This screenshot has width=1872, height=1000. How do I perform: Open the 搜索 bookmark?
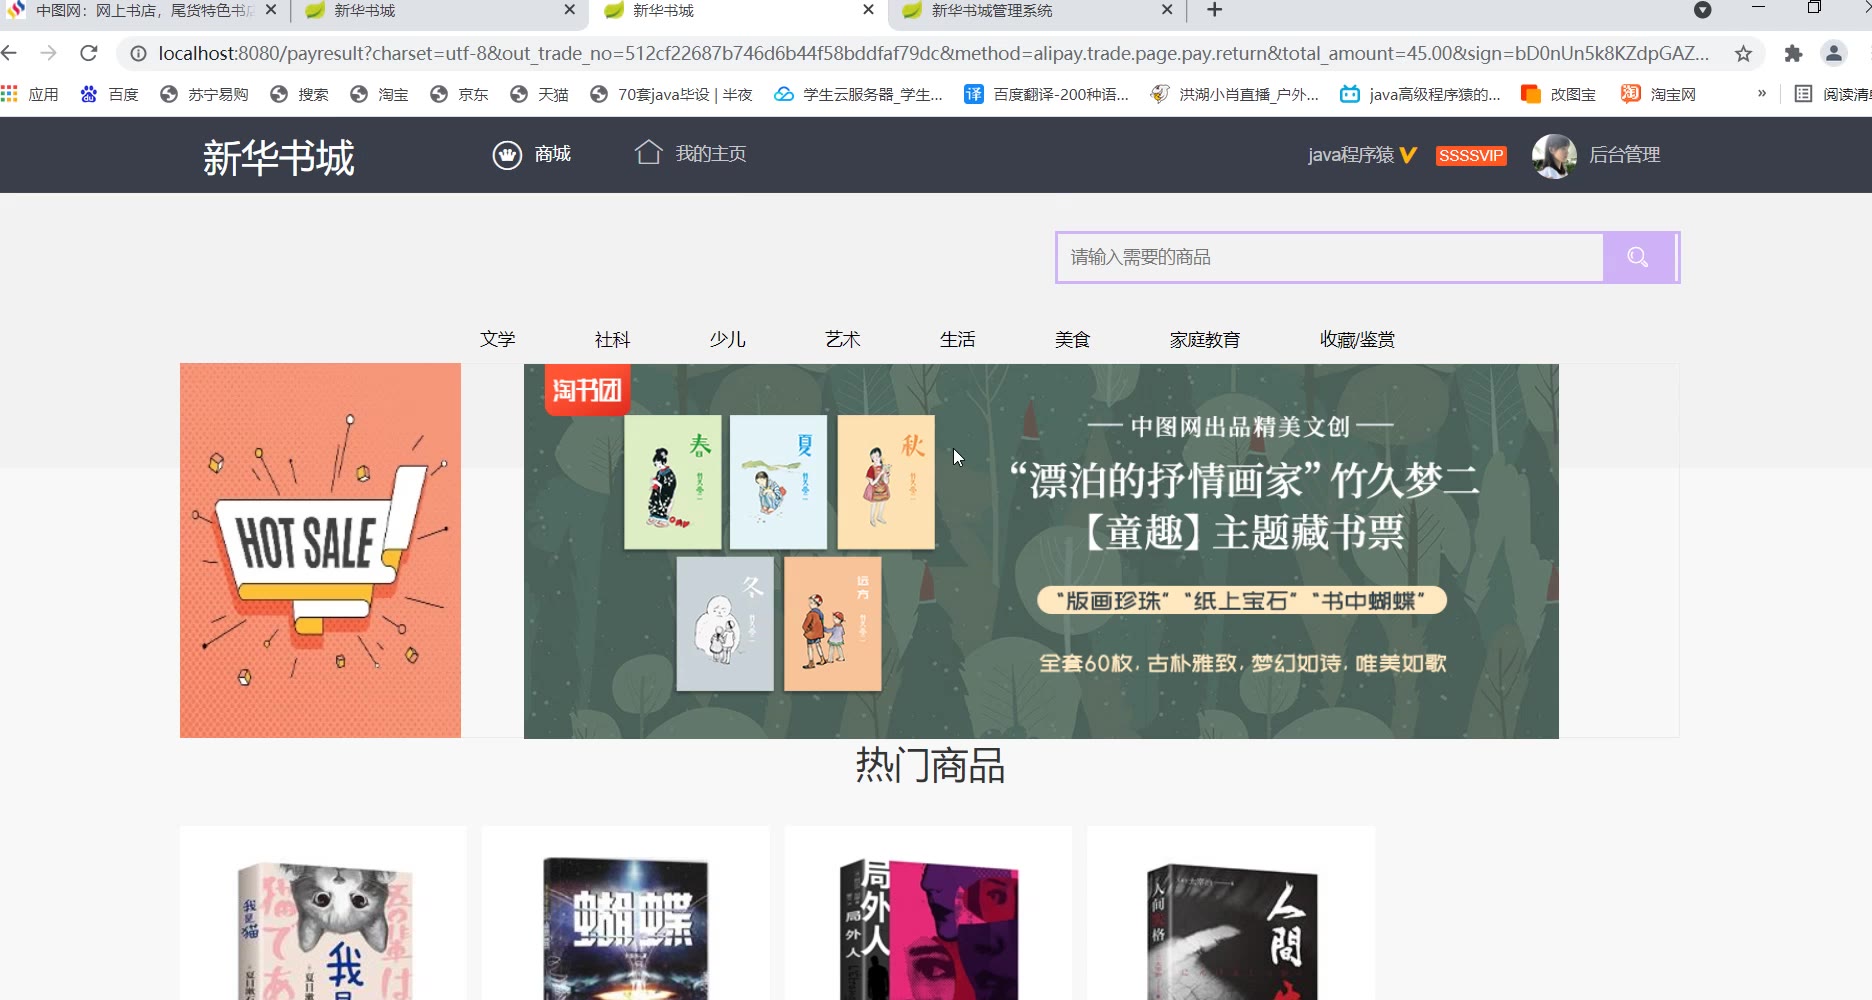[x=299, y=94]
